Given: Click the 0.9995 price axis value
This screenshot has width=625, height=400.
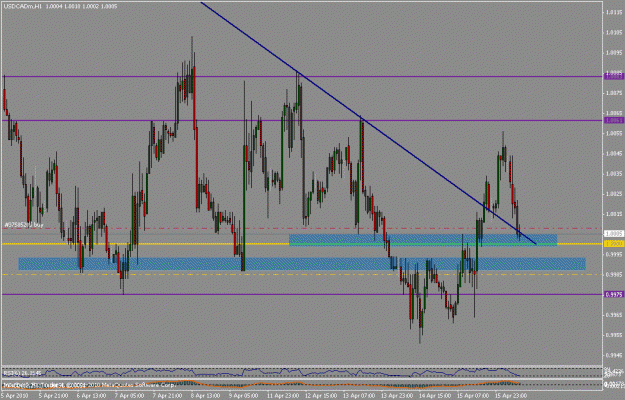Looking at the screenshot, I should [x=613, y=254].
